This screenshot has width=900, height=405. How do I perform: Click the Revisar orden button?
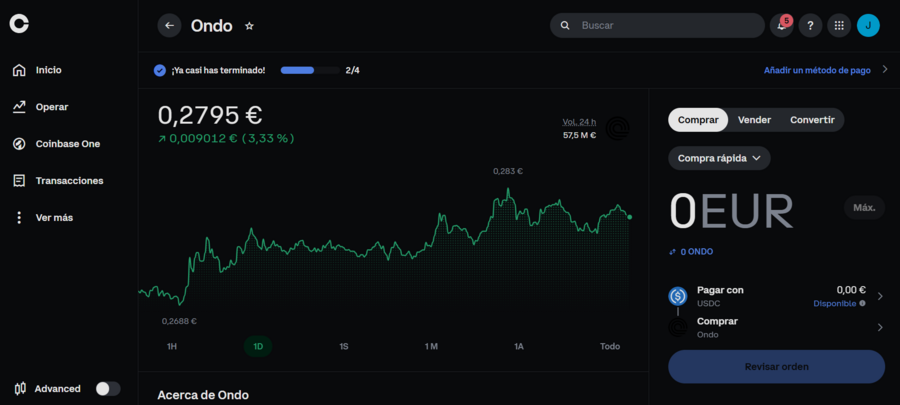pyautogui.click(x=777, y=367)
